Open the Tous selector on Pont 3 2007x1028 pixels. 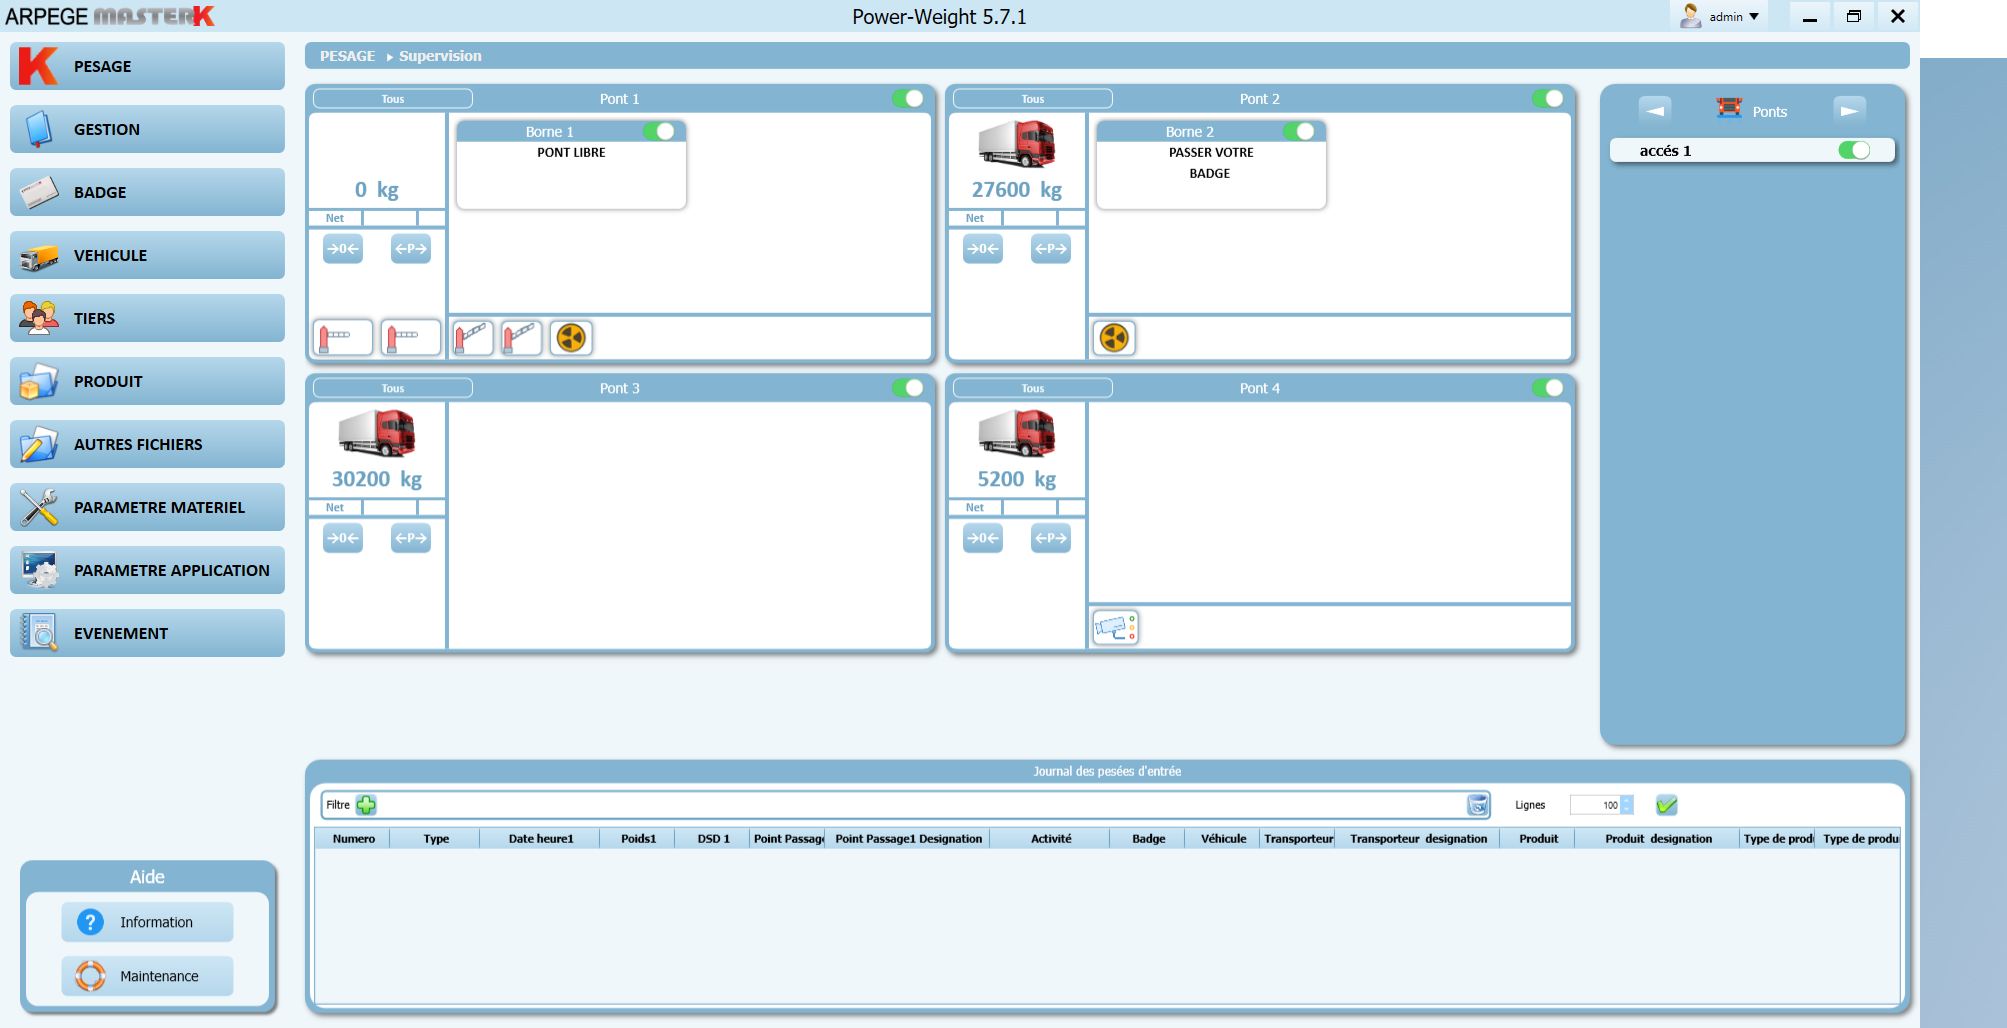click(393, 388)
